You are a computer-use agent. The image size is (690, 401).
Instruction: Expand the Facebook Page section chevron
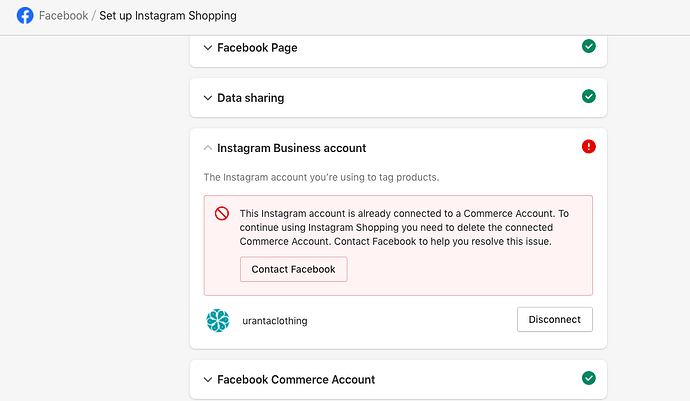(x=208, y=47)
